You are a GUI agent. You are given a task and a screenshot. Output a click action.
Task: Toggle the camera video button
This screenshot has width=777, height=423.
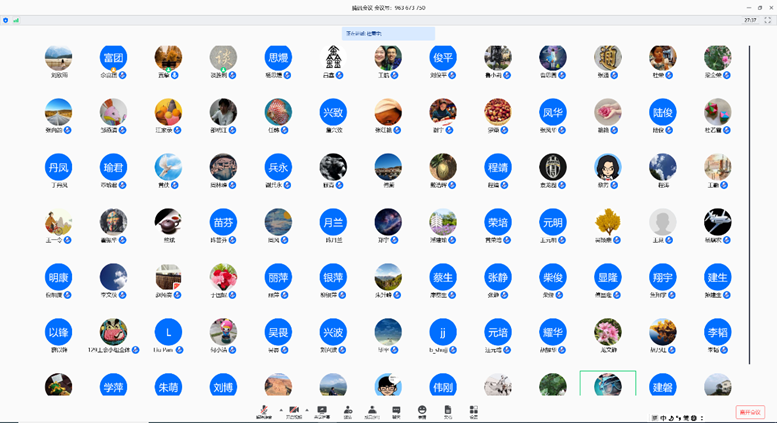[294, 410]
